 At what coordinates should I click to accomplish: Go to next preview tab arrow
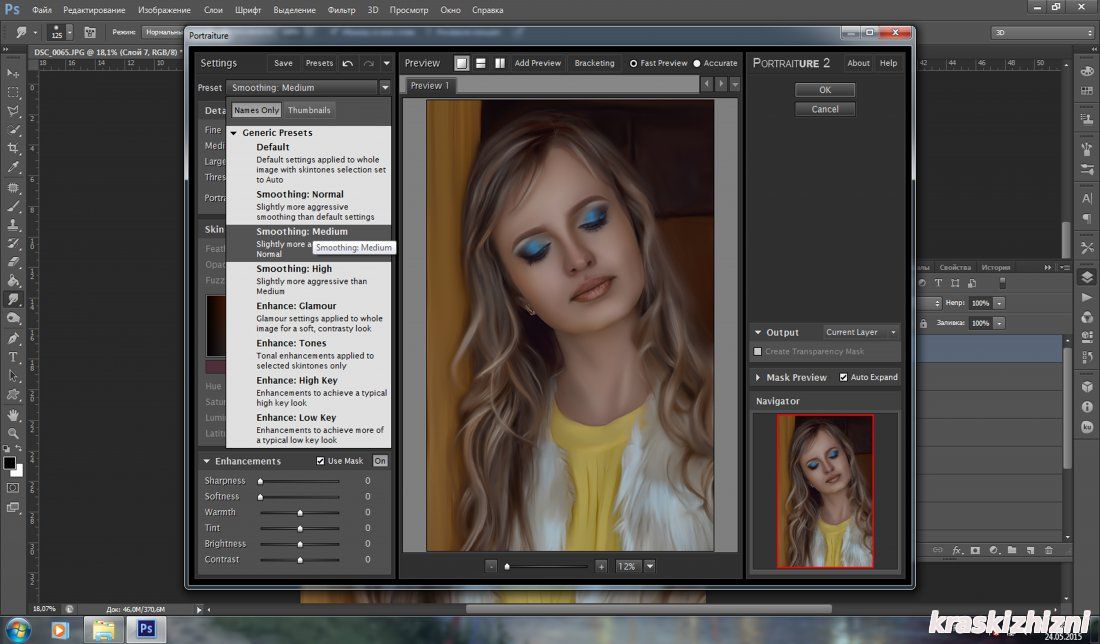tap(720, 84)
